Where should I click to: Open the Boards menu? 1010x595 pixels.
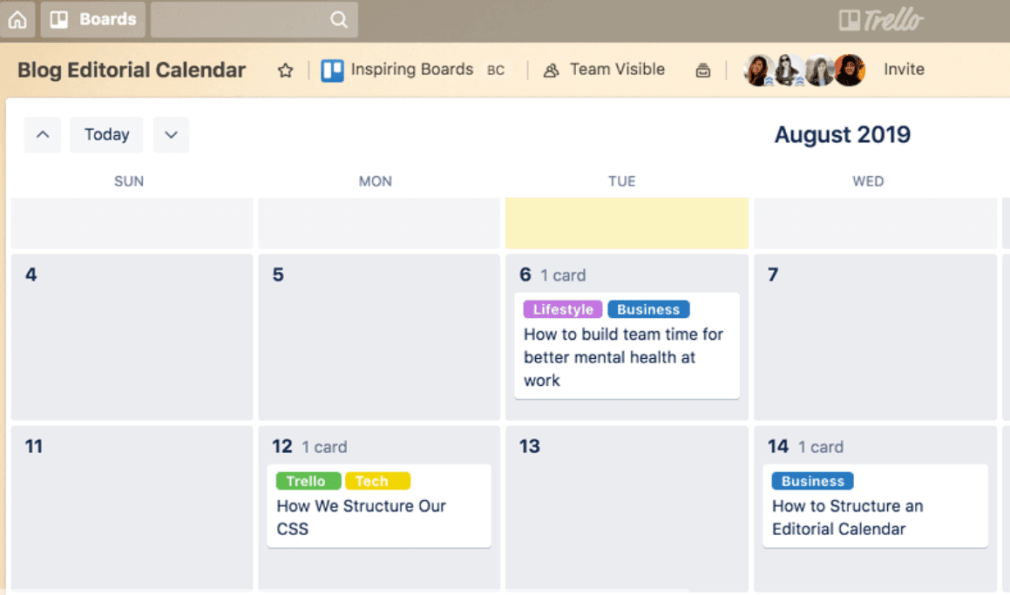tap(92, 18)
